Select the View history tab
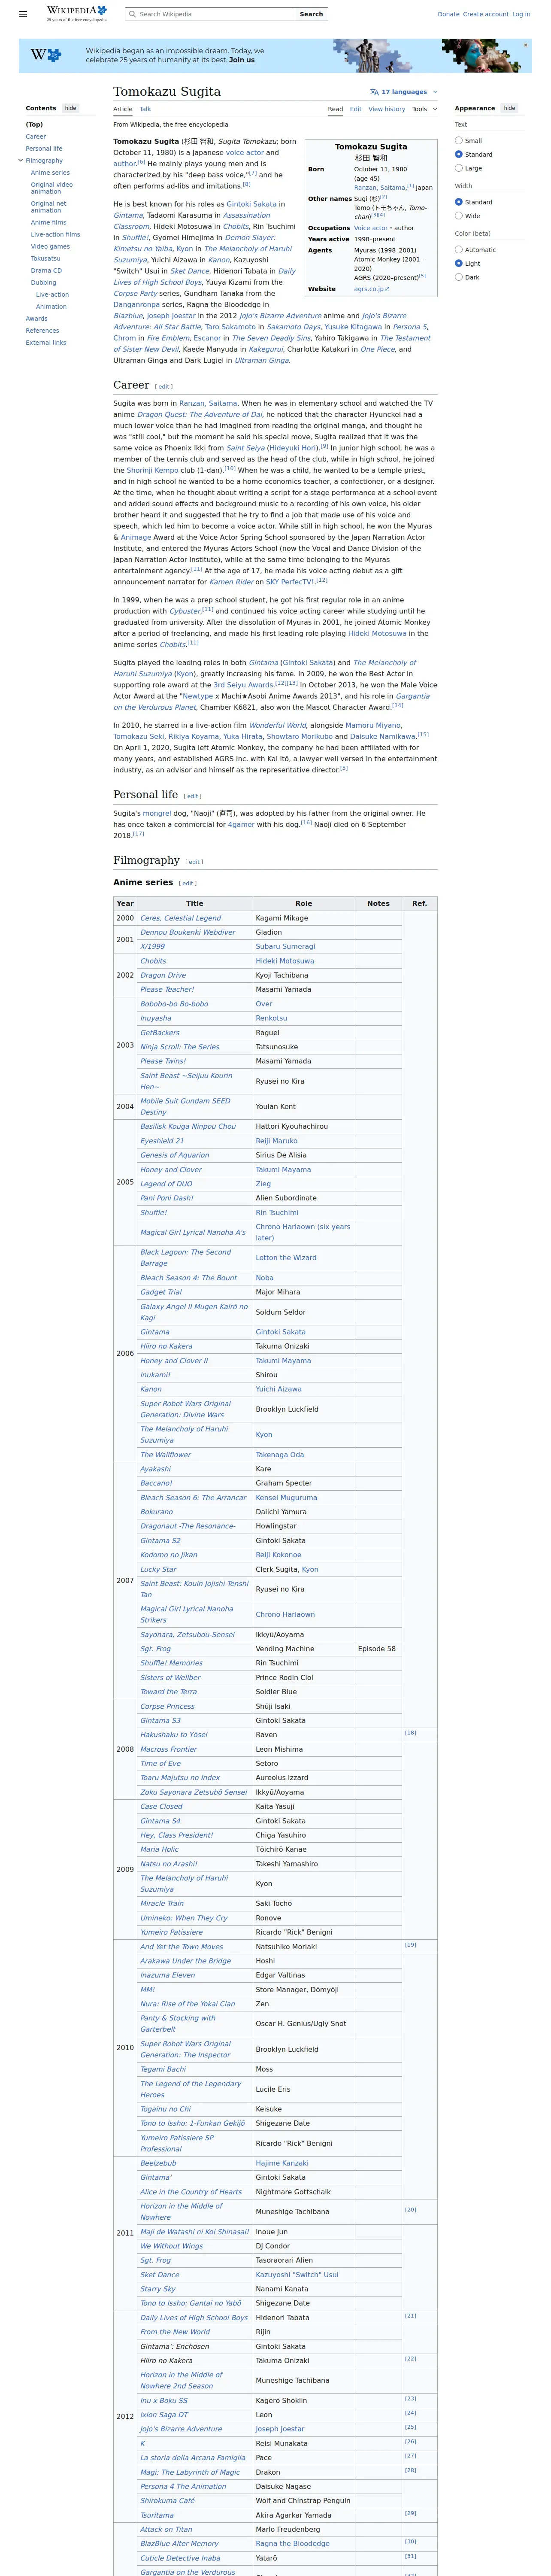 pos(387,109)
